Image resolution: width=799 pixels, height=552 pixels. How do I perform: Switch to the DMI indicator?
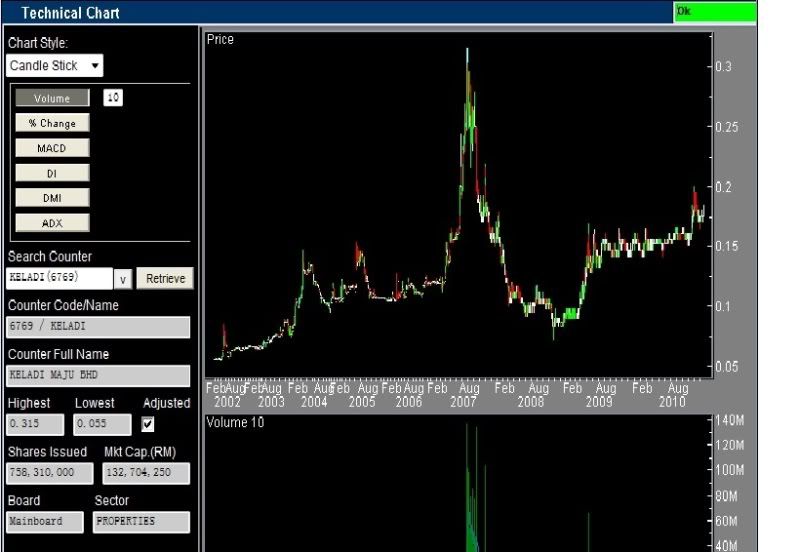pos(52,198)
